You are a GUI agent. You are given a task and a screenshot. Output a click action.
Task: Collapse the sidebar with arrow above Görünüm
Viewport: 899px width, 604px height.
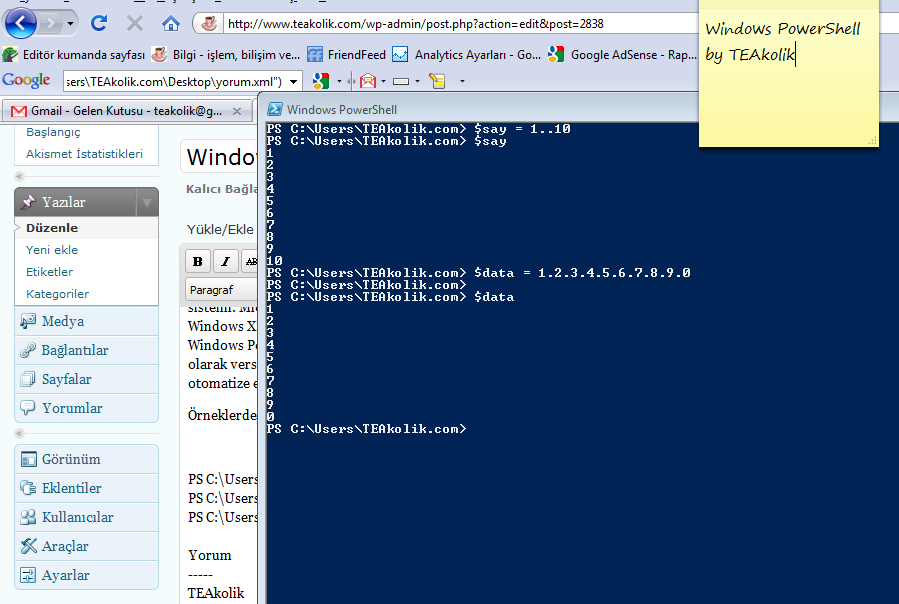point(19,433)
